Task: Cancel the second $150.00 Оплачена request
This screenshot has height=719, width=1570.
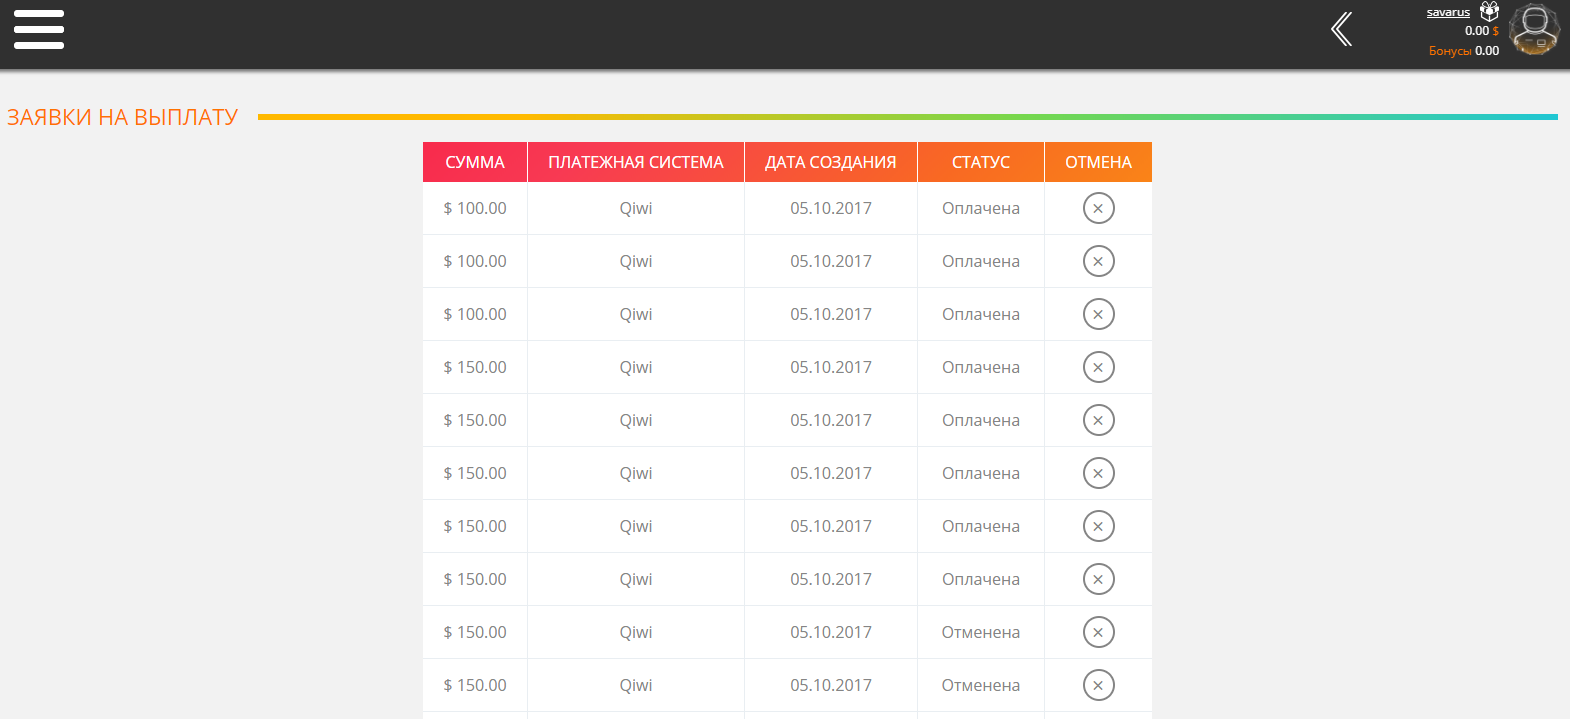Action: coord(1098,420)
